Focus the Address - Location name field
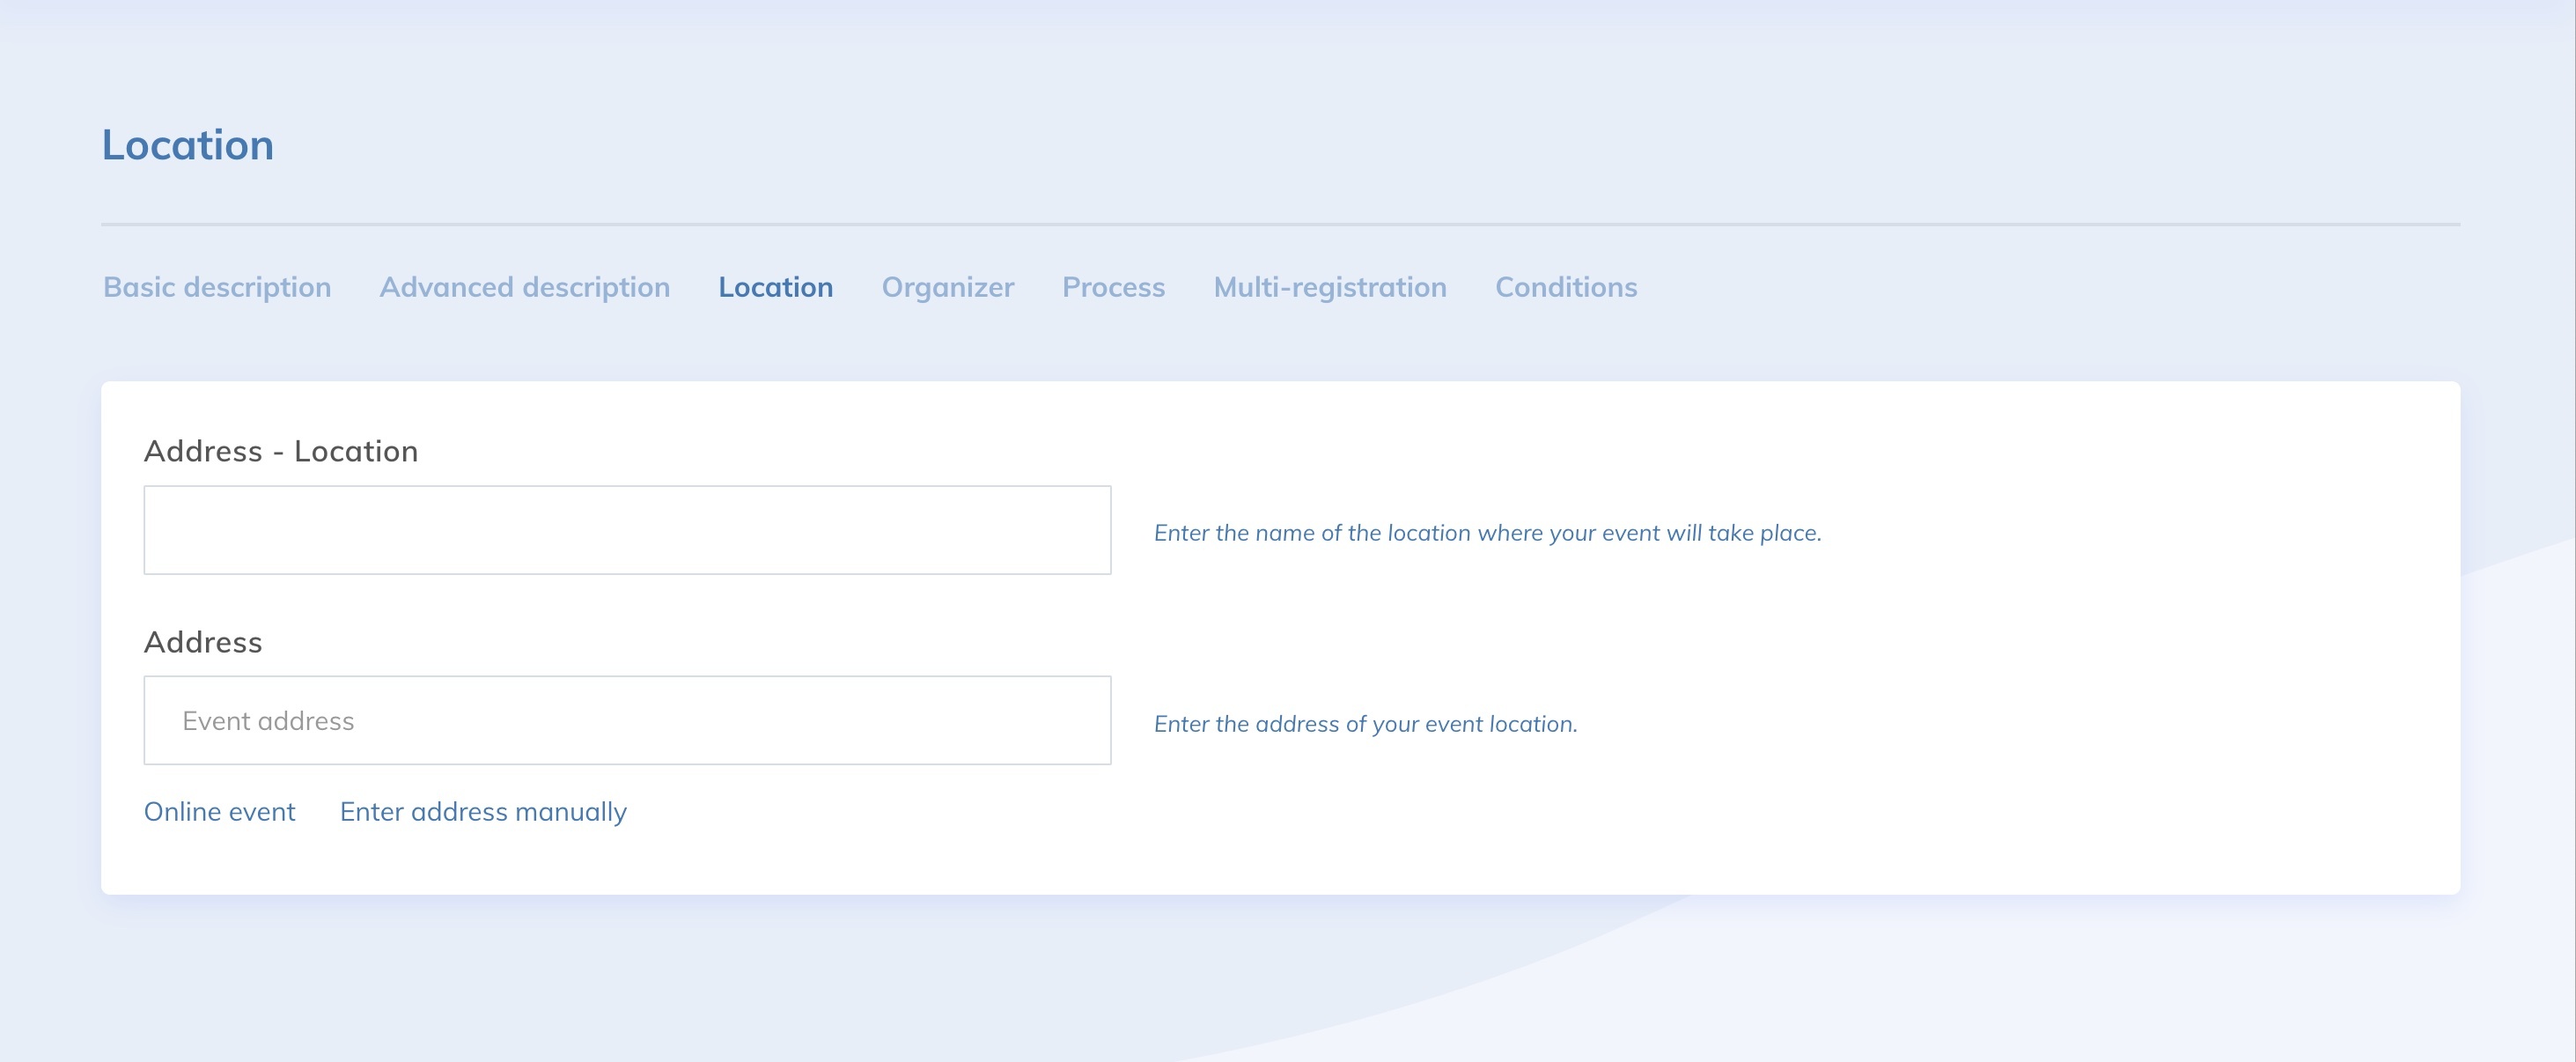 (627, 530)
